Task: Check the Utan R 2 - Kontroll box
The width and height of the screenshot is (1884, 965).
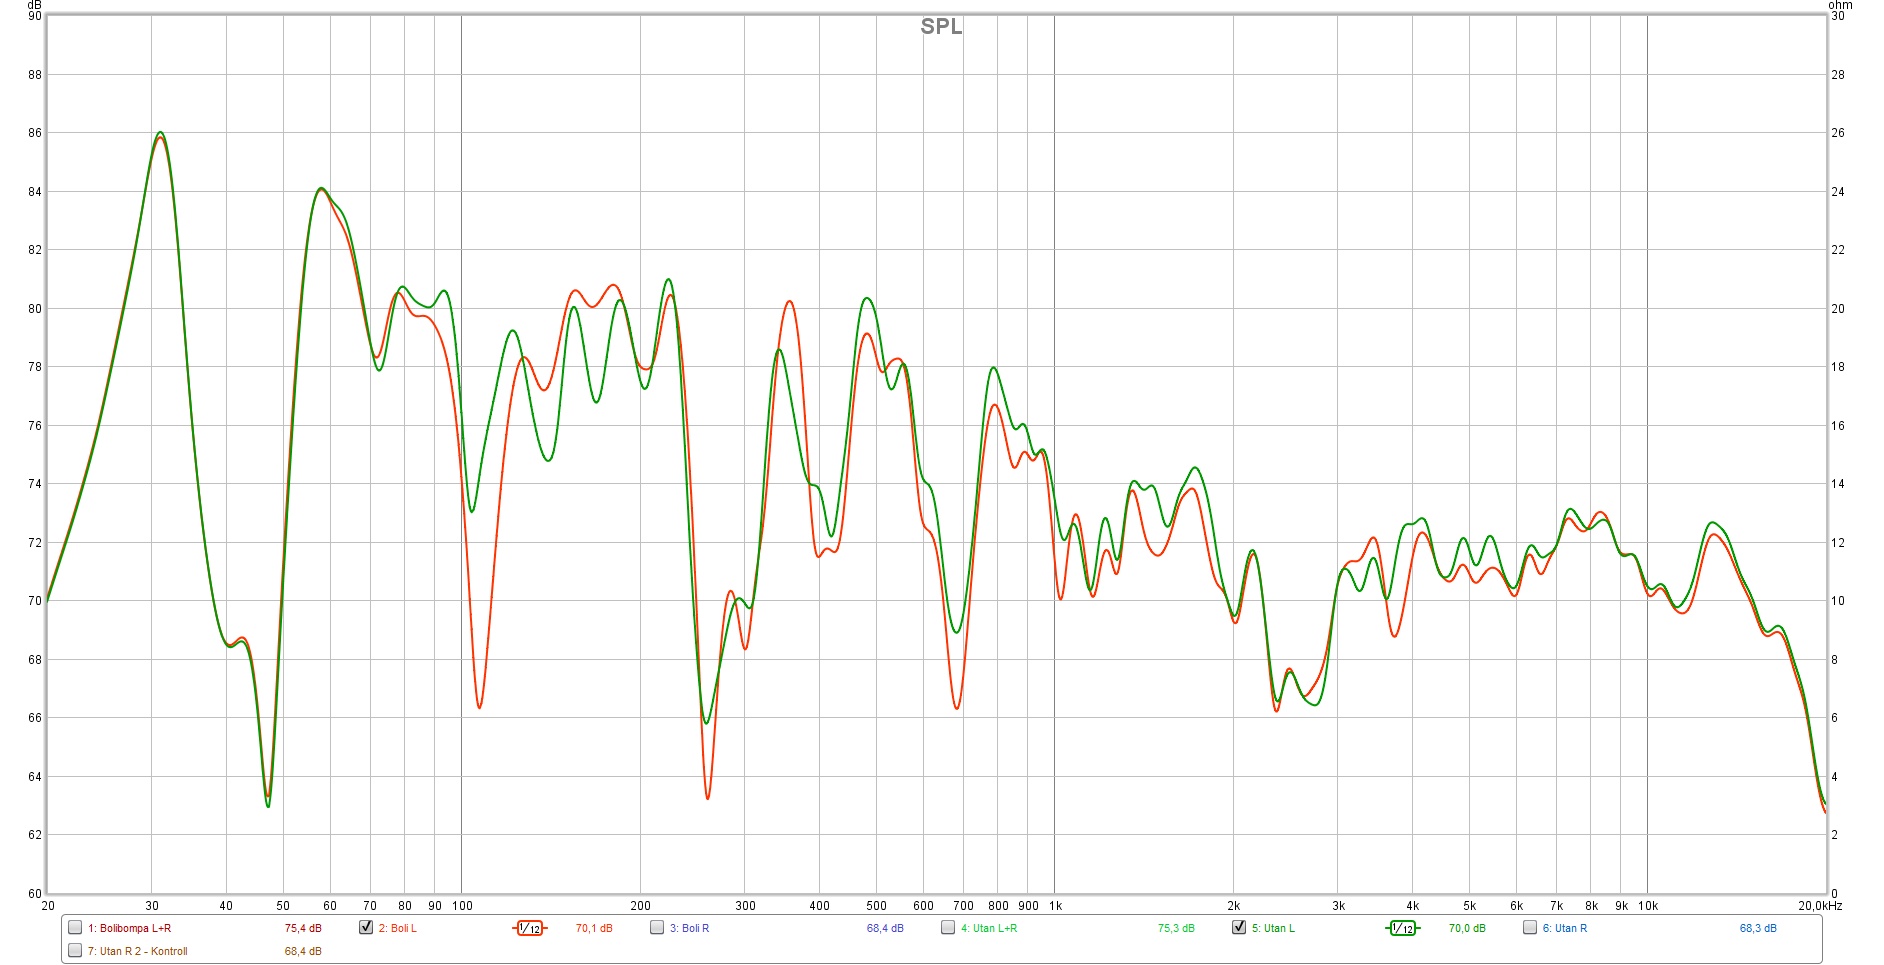Action: click(75, 951)
